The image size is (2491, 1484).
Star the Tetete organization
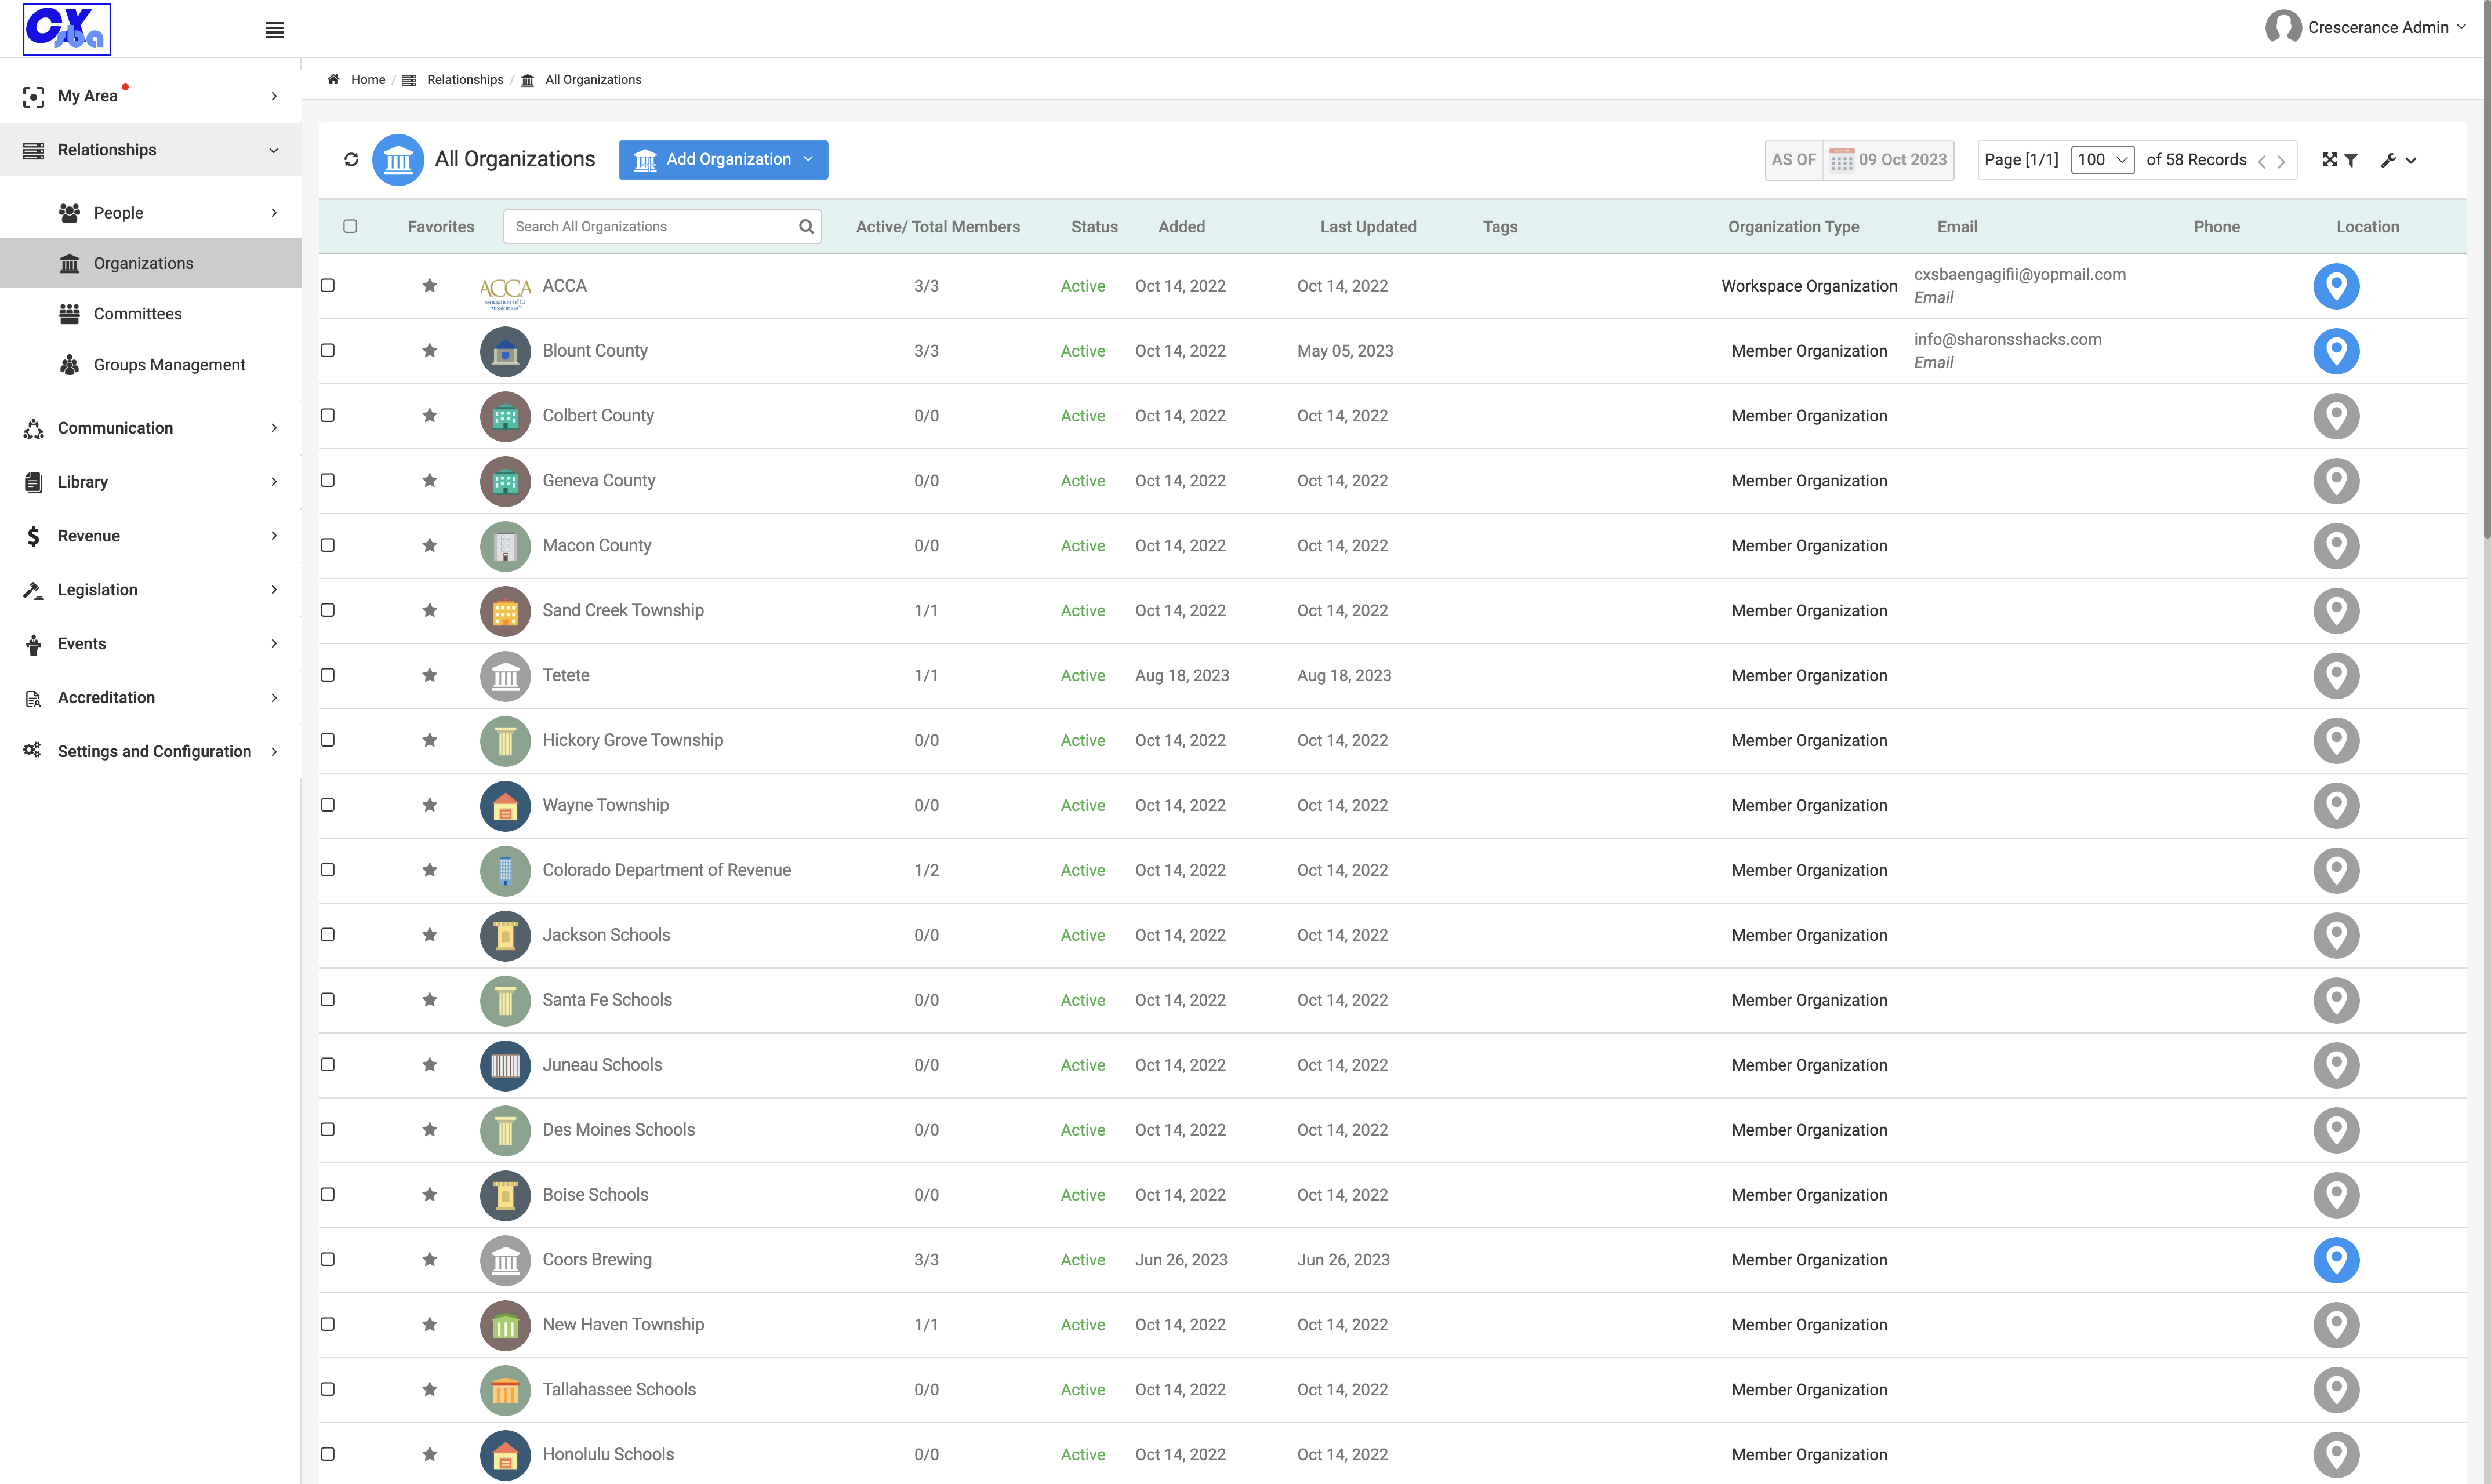429,675
